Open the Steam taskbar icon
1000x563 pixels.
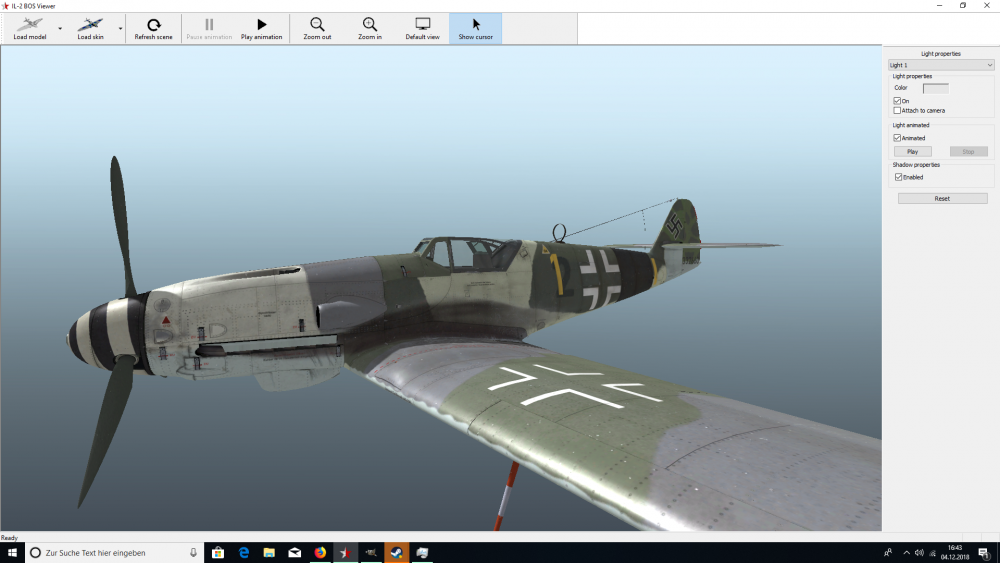click(x=397, y=553)
